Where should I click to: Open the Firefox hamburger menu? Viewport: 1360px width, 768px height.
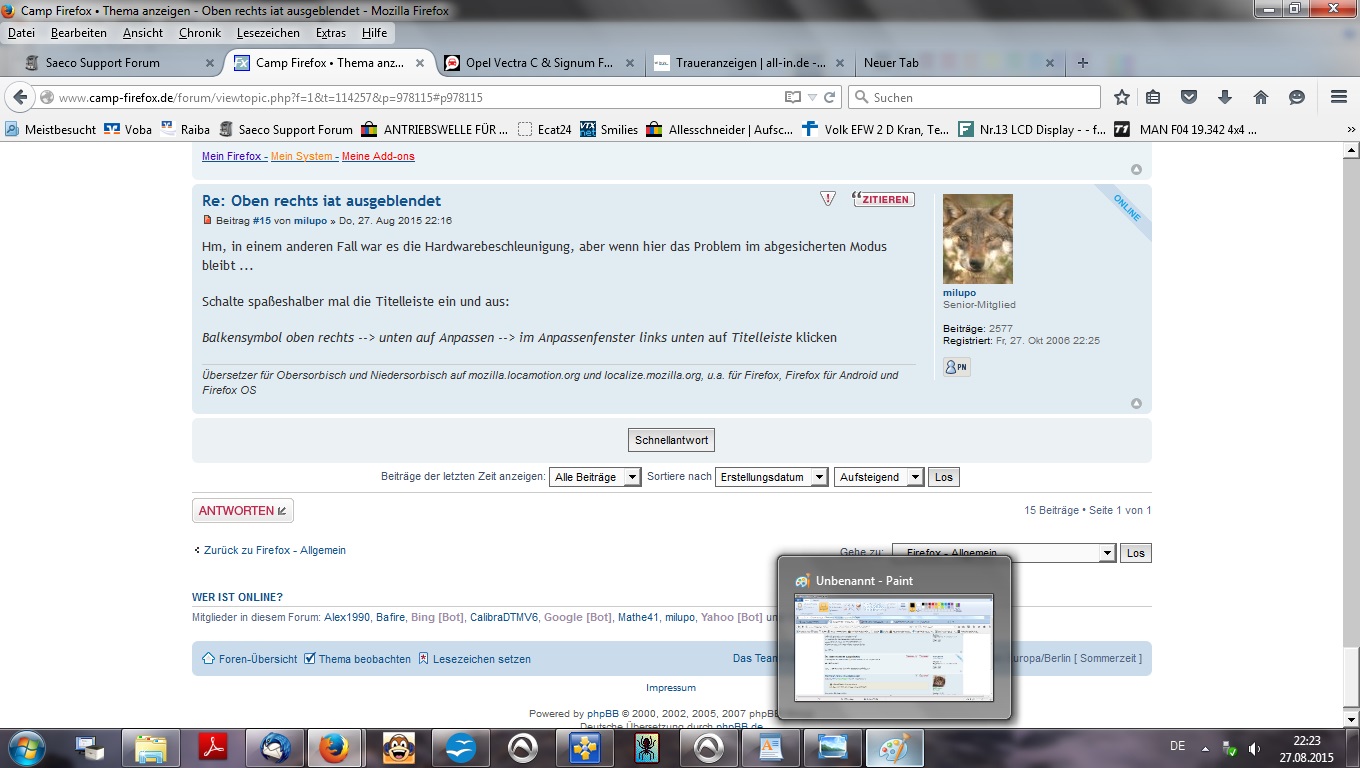click(1339, 97)
